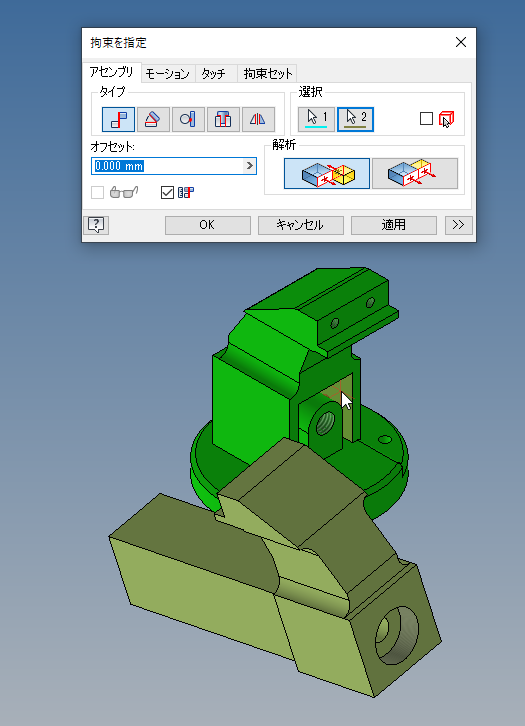Image resolution: width=525 pixels, height=726 pixels.
Task: Select the Insert constraint type icon
Action: pyautogui.click(x=223, y=119)
